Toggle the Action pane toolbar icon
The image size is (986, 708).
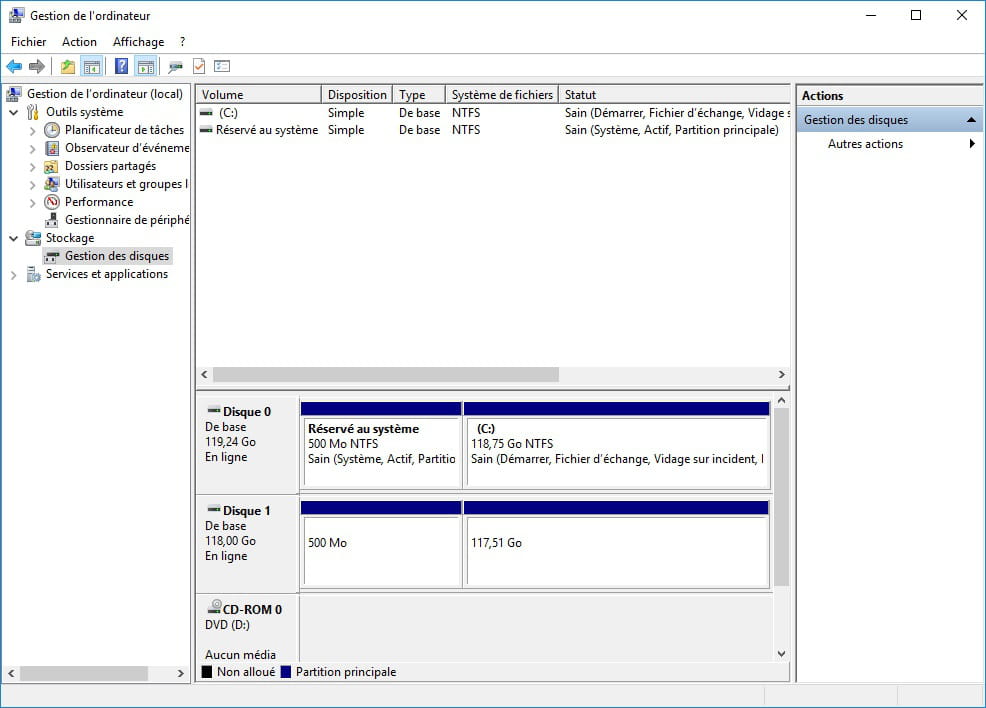(146, 66)
